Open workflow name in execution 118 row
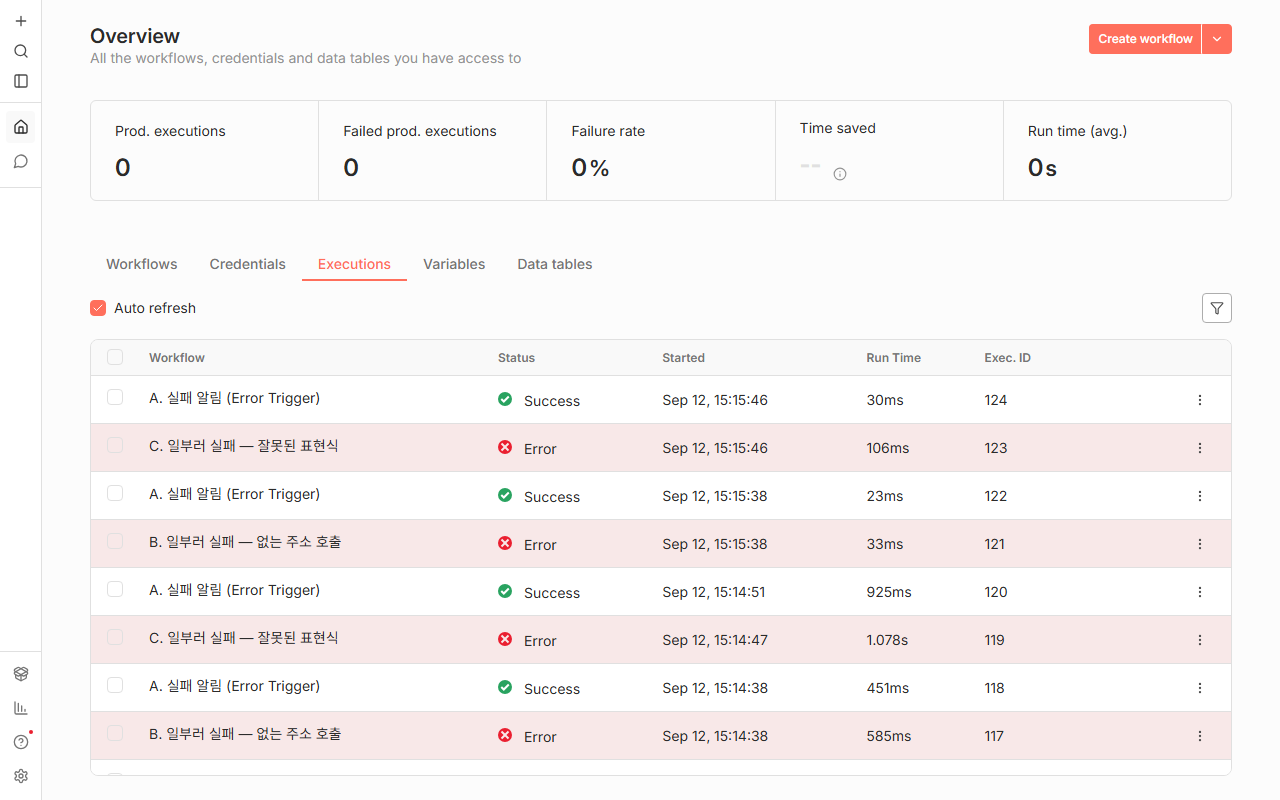The height and width of the screenshot is (800, 1280). pos(234,686)
